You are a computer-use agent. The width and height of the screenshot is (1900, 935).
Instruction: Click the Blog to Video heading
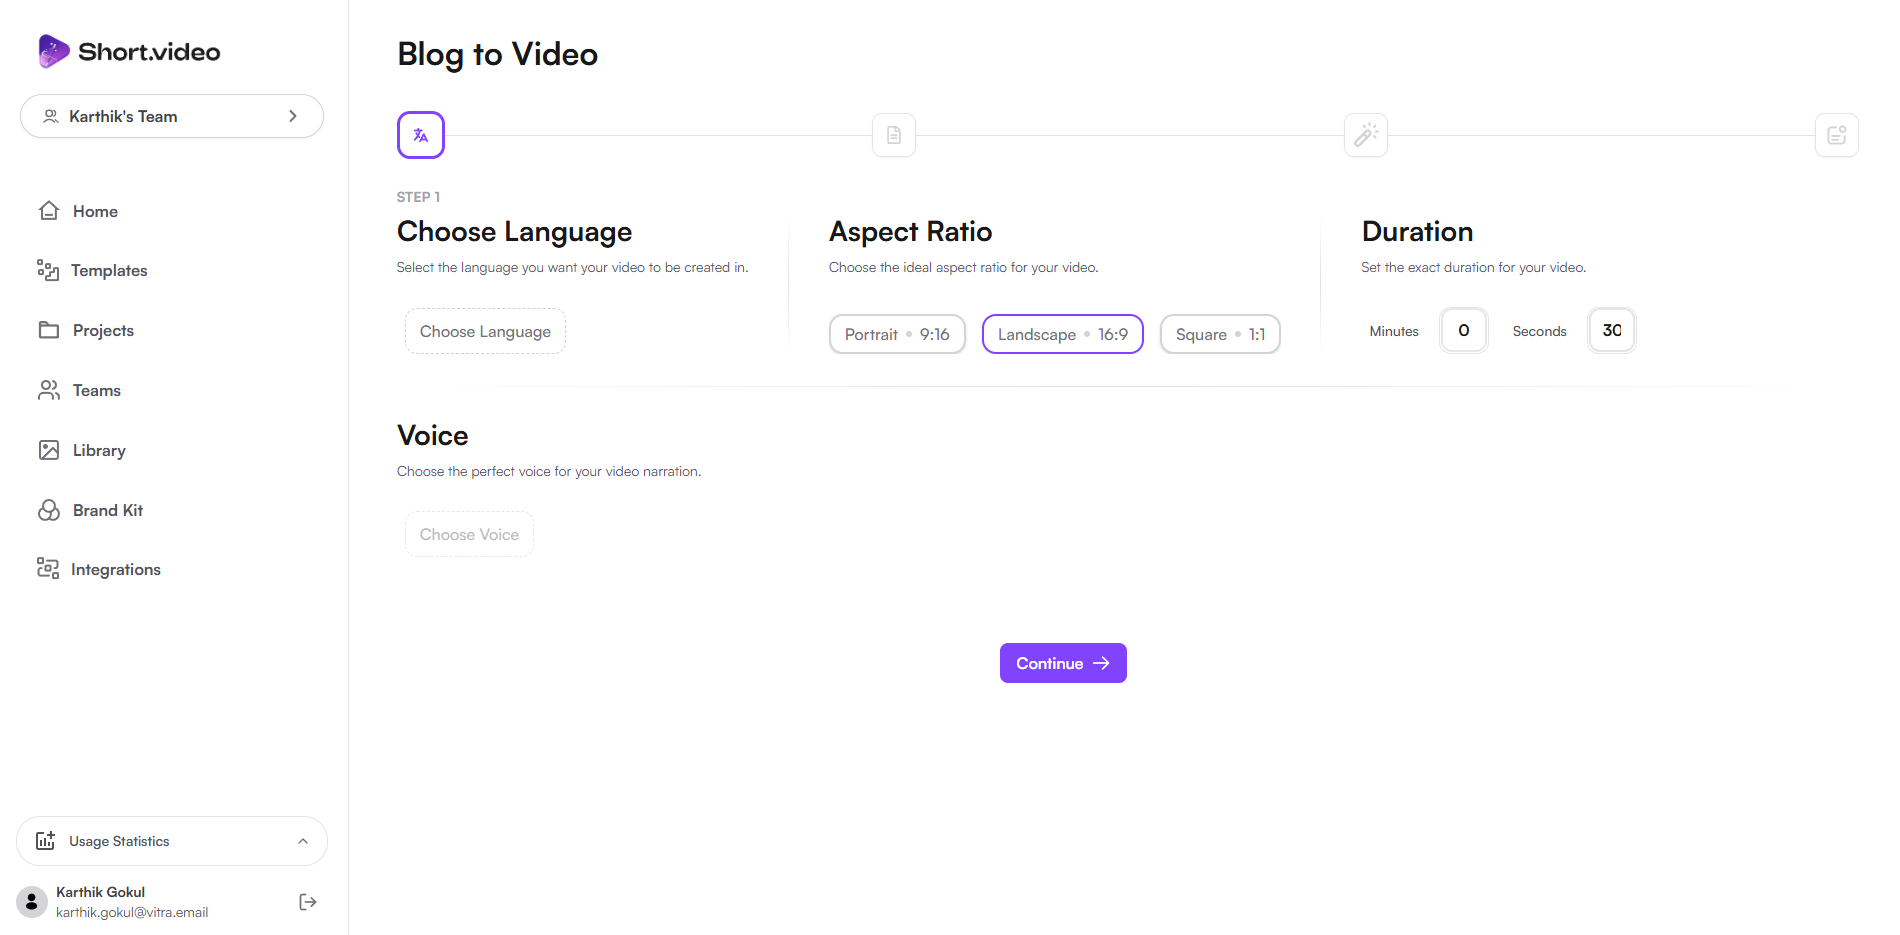pyautogui.click(x=498, y=54)
